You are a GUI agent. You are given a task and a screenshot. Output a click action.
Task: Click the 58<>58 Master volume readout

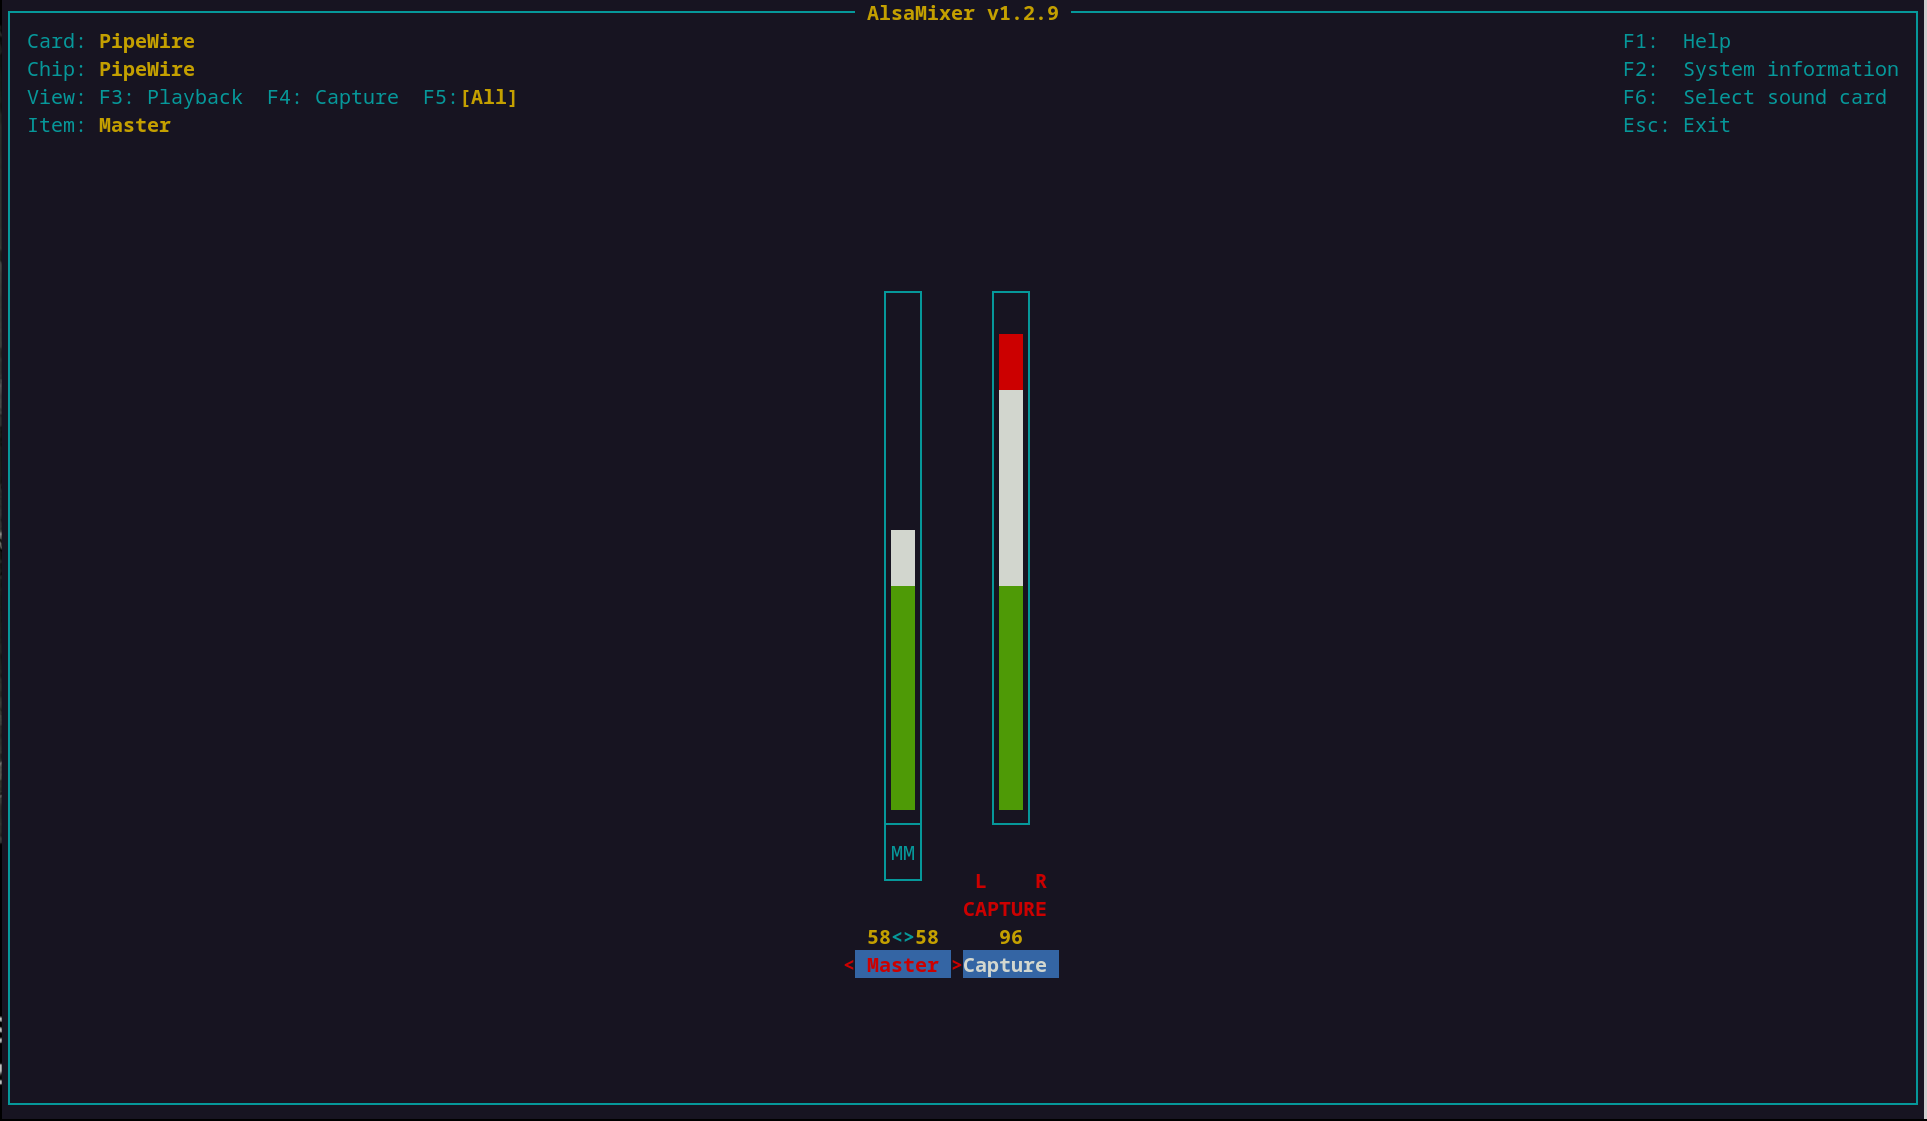click(x=902, y=937)
